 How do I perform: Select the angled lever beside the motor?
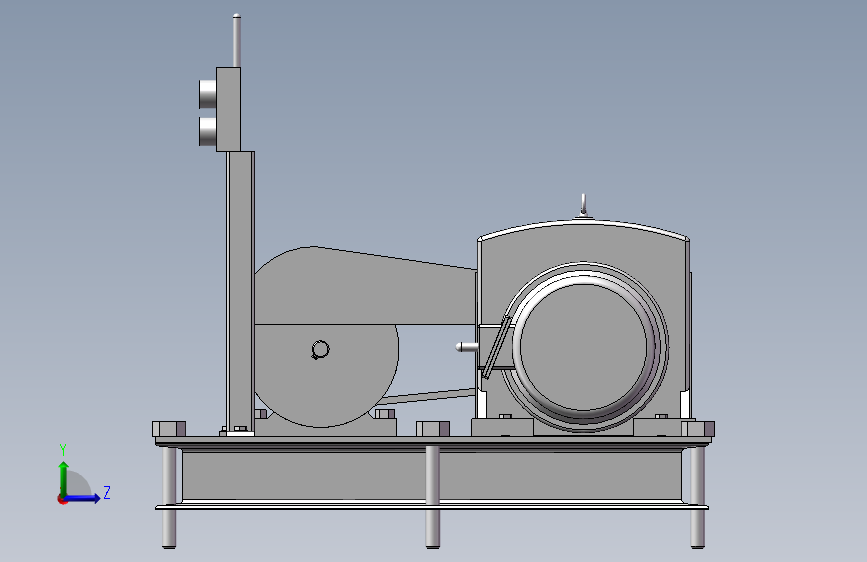click(496, 348)
